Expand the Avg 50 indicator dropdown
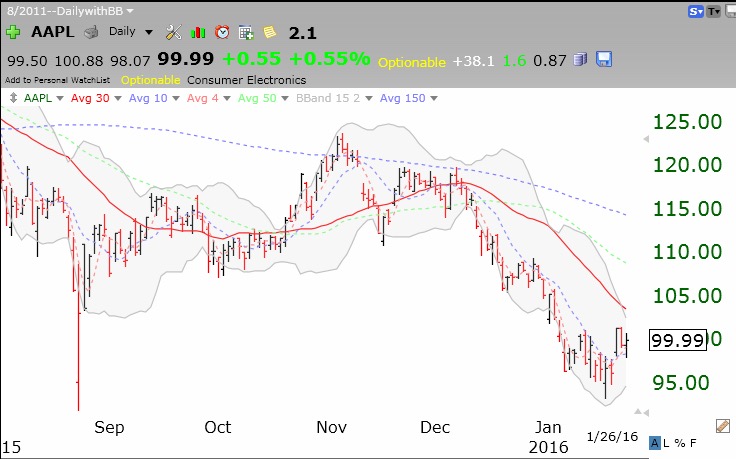Image resolution: width=736 pixels, height=459 pixels. [285, 98]
